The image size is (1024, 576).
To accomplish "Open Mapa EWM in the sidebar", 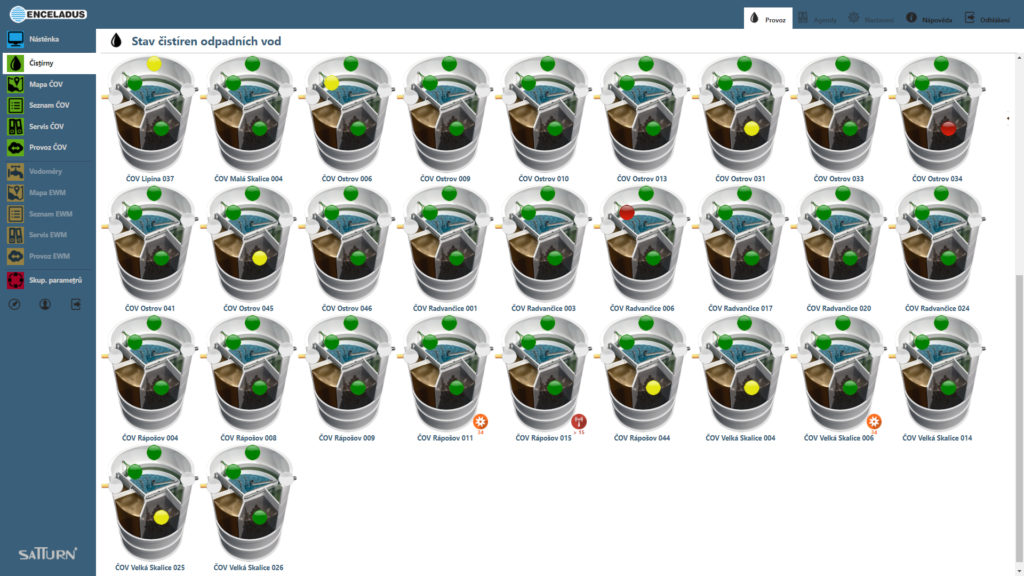I will click(48, 193).
